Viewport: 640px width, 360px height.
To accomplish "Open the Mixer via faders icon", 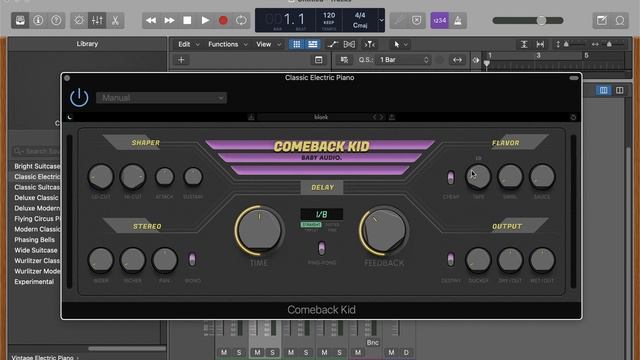I will tap(97, 20).
